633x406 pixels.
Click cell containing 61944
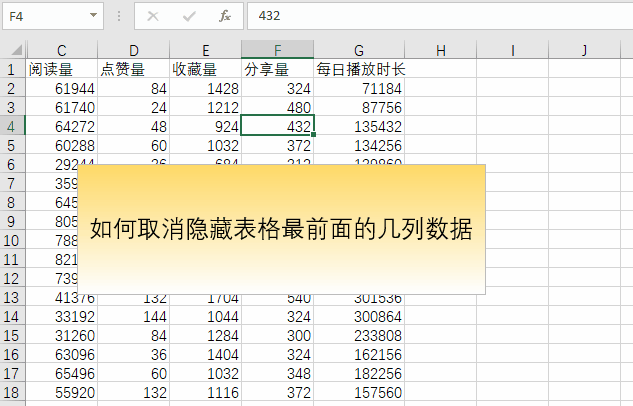coord(62,88)
